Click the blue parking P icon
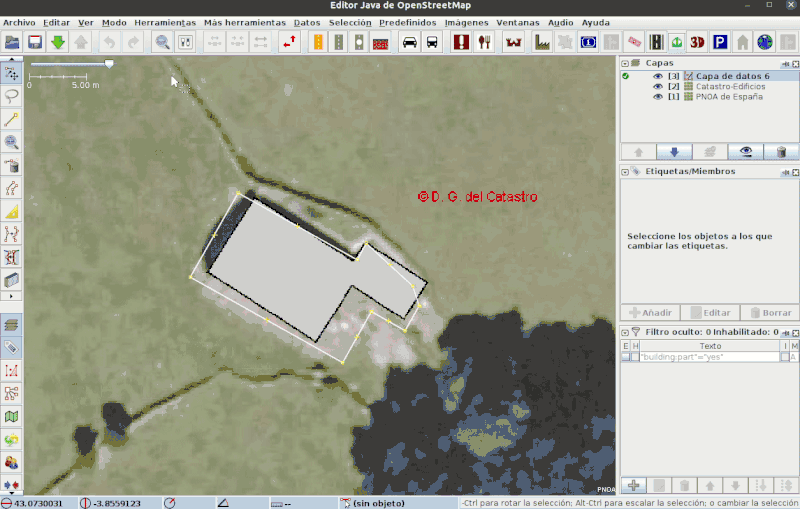 pos(719,42)
